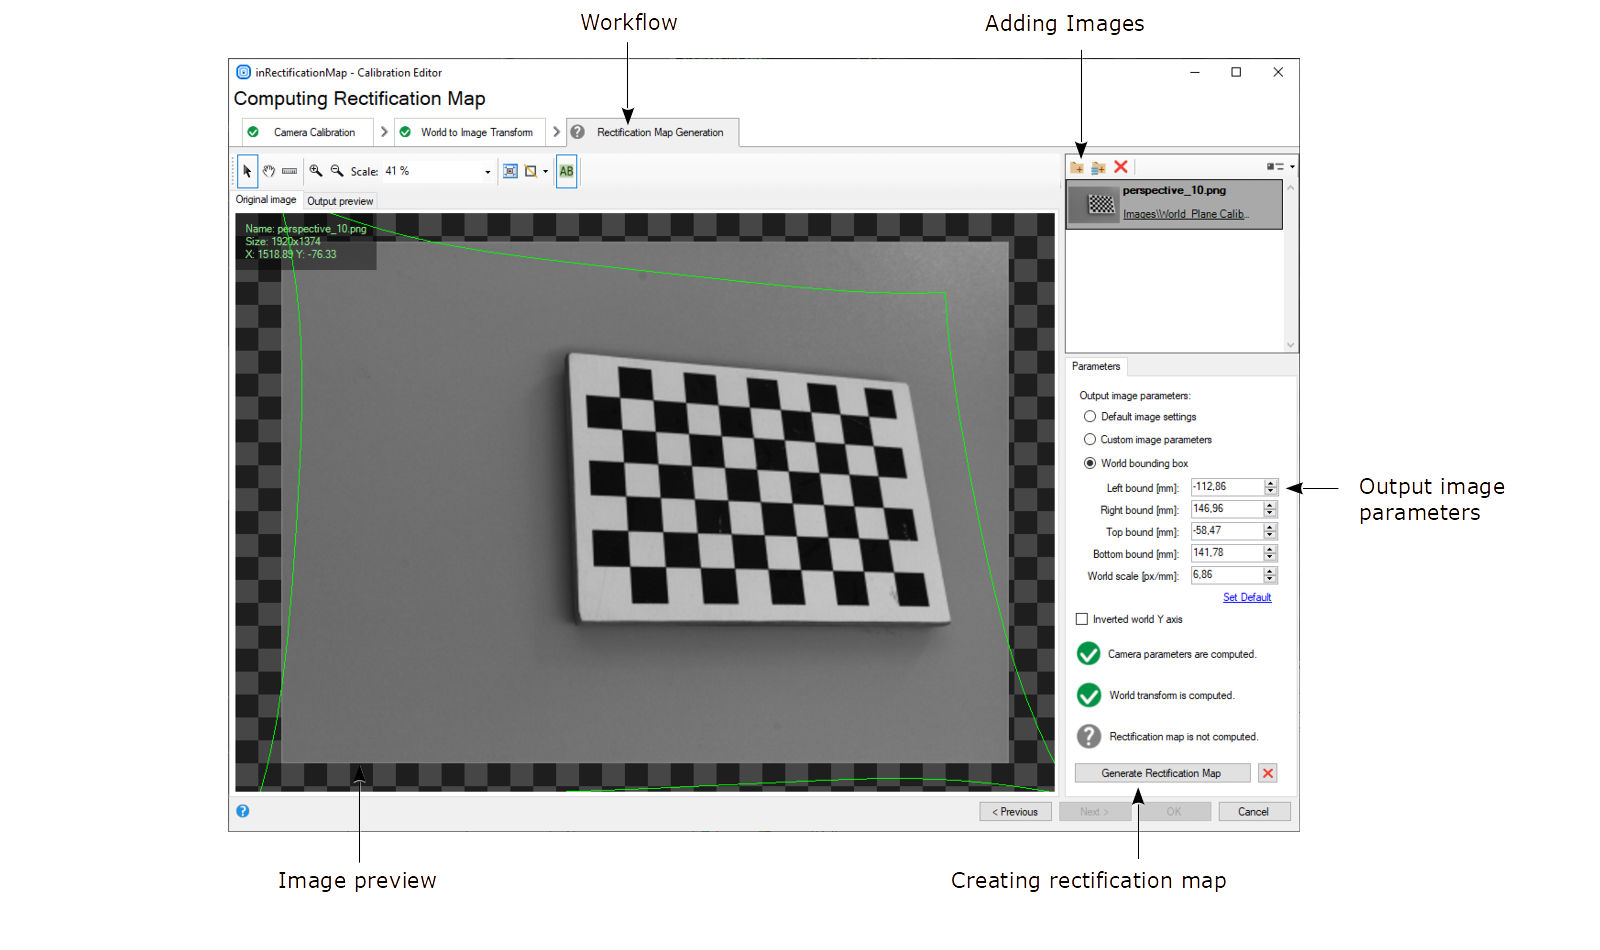The width and height of the screenshot is (1600, 950).
Task: Open dropdown arrow beside crossed-square icon
Action: 545,171
